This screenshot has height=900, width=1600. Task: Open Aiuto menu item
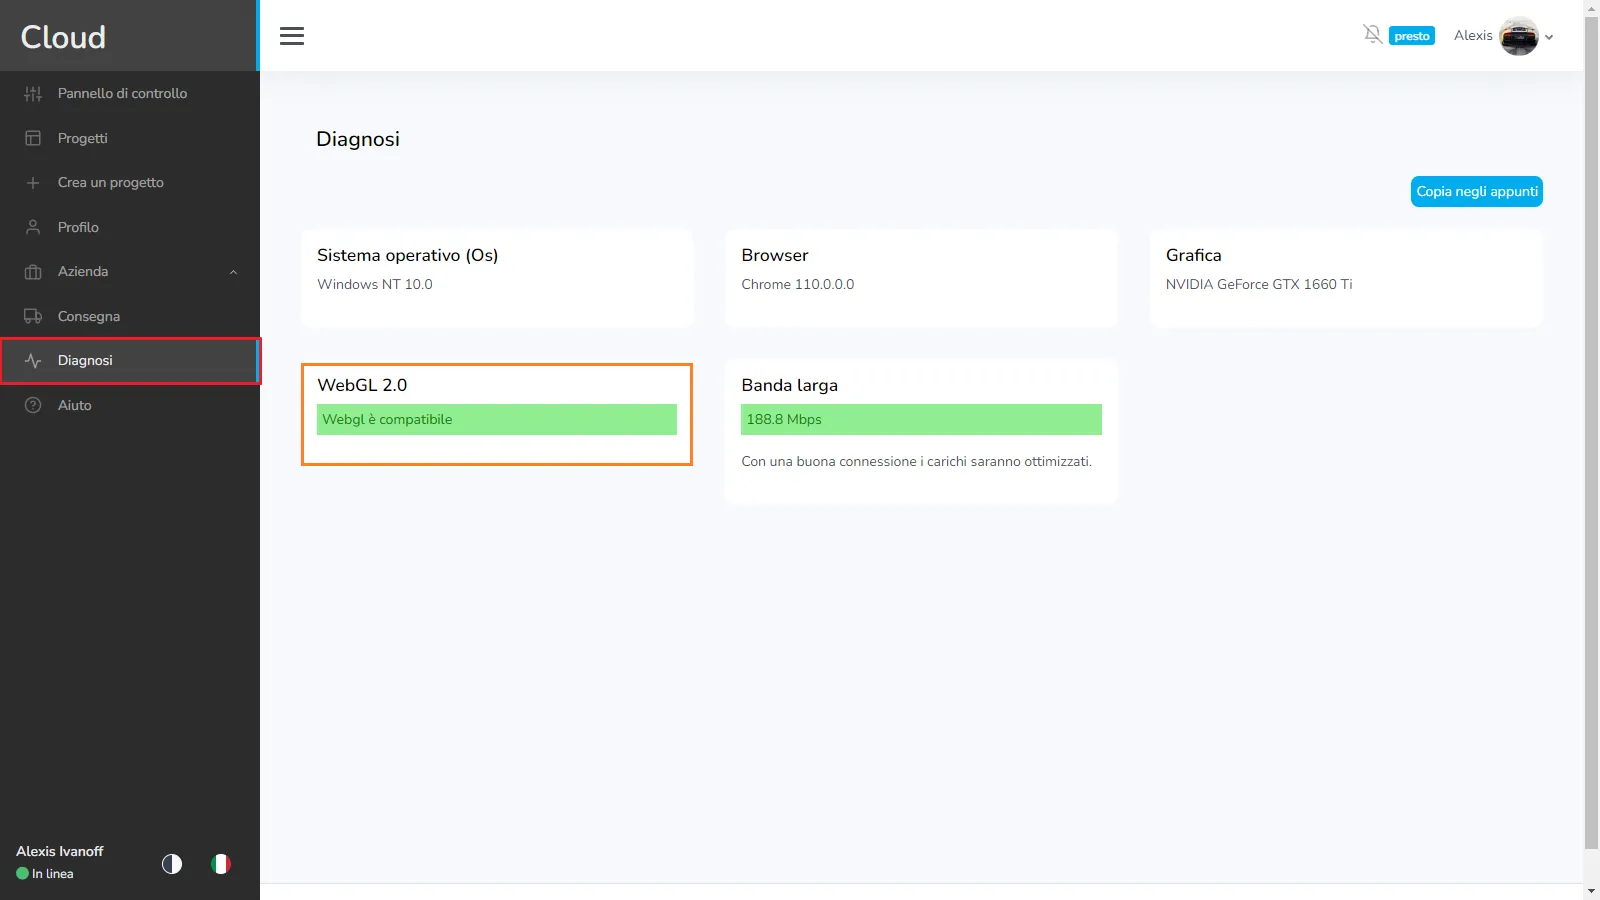pyautogui.click(x=130, y=405)
